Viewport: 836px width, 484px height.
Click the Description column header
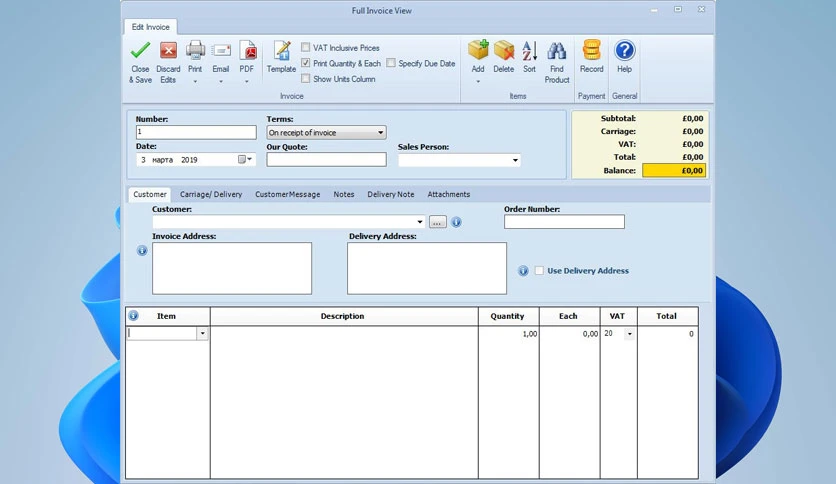coord(344,316)
